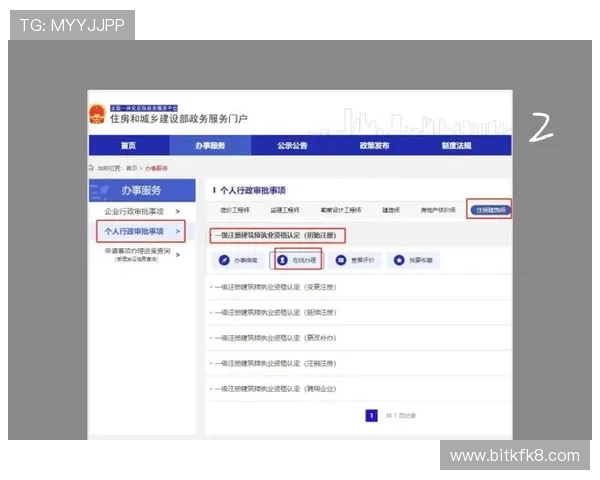This screenshot has width=600, height=480.
Task: Click the 查看评价 comment icon
Action: point(341,260)
